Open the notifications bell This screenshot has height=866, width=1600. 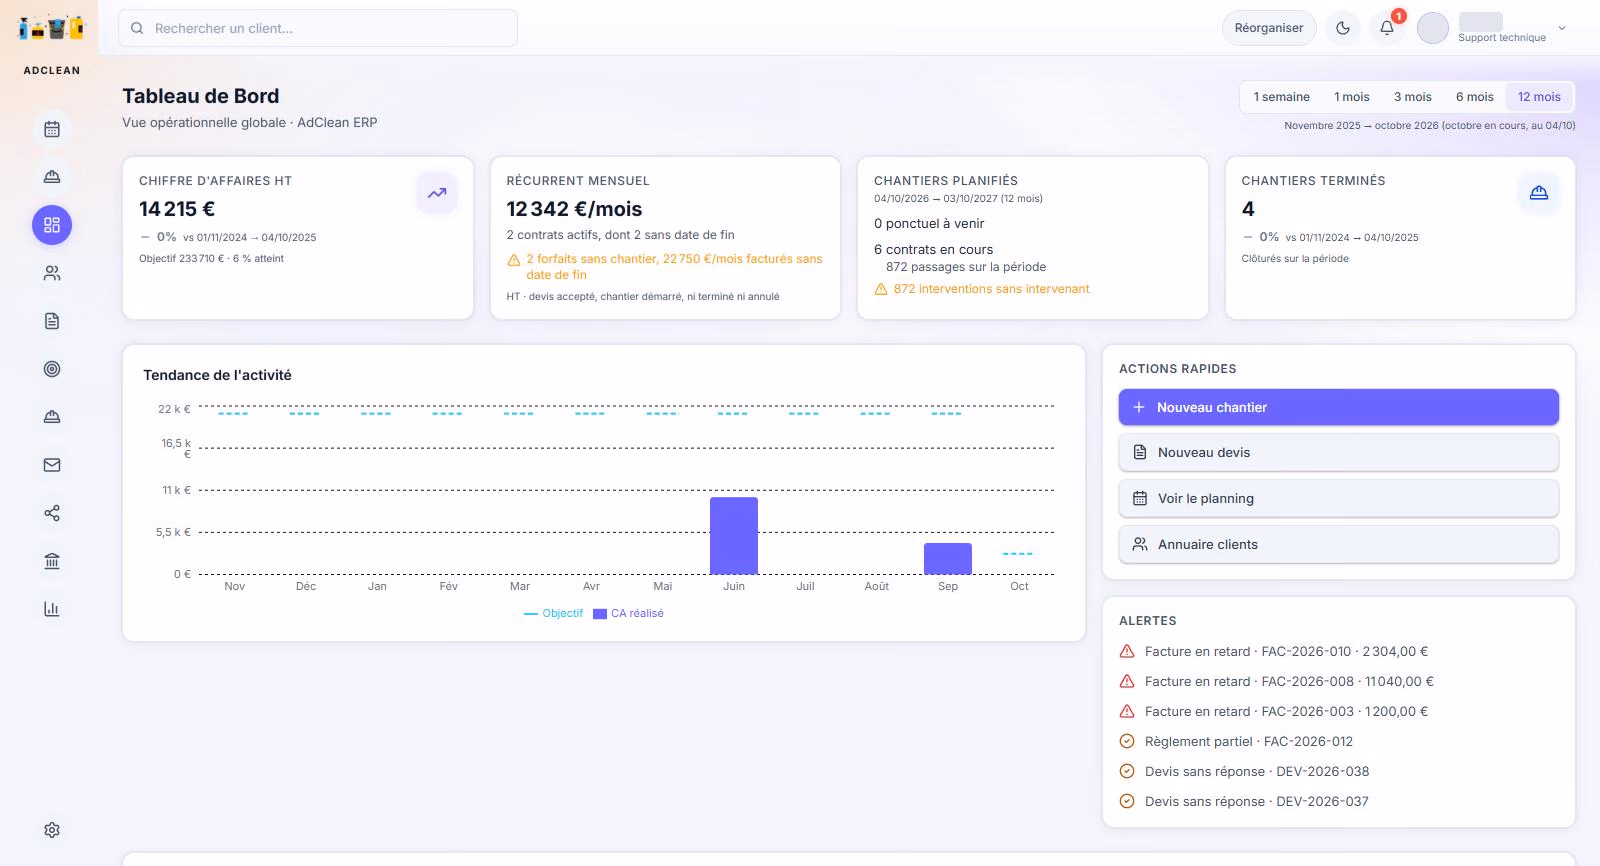coord(1387,28)
